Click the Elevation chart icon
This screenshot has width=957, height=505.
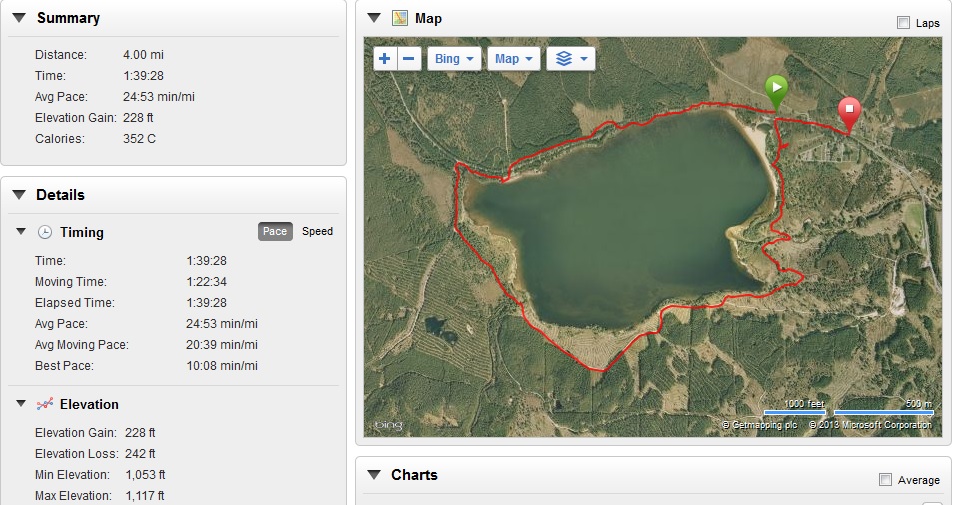tap(45, 404)
